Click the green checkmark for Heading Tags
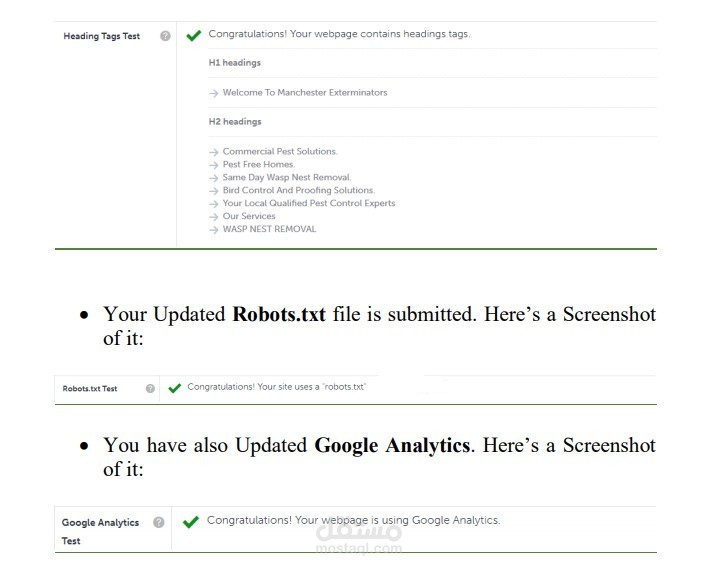 tap(194, 35)
